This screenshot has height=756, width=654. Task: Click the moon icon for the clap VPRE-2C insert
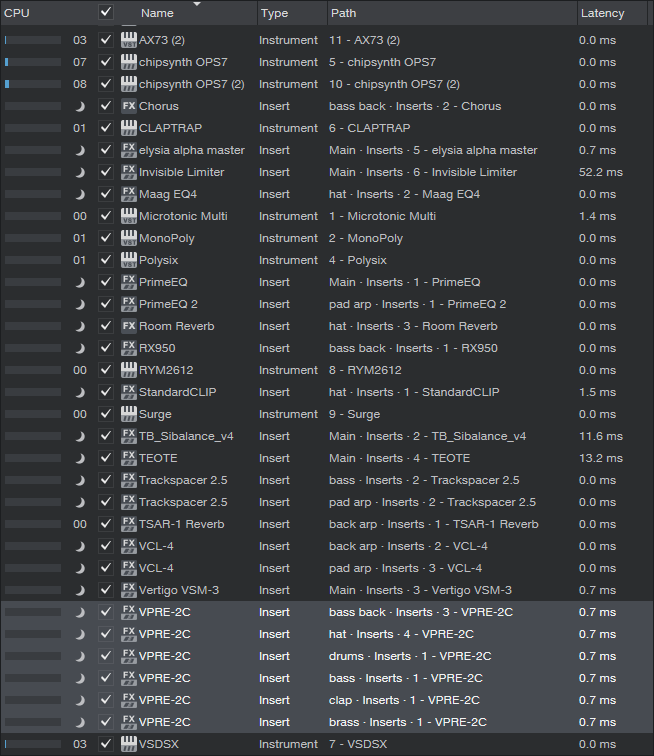[80, 701]
